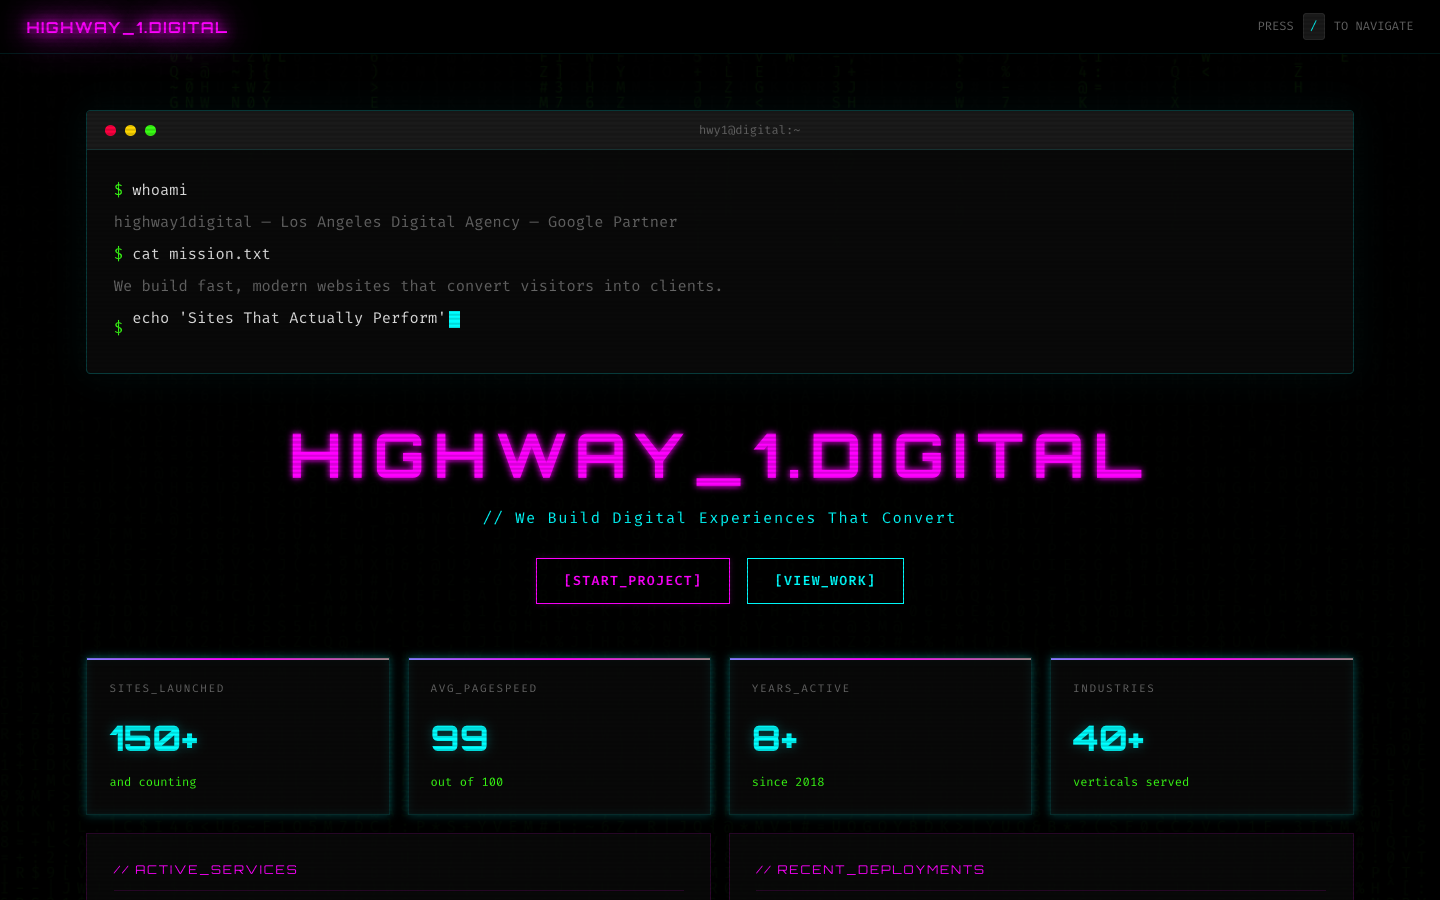
Task: Open the VIEW_WORK portfolio
Action: pos(825,581)
